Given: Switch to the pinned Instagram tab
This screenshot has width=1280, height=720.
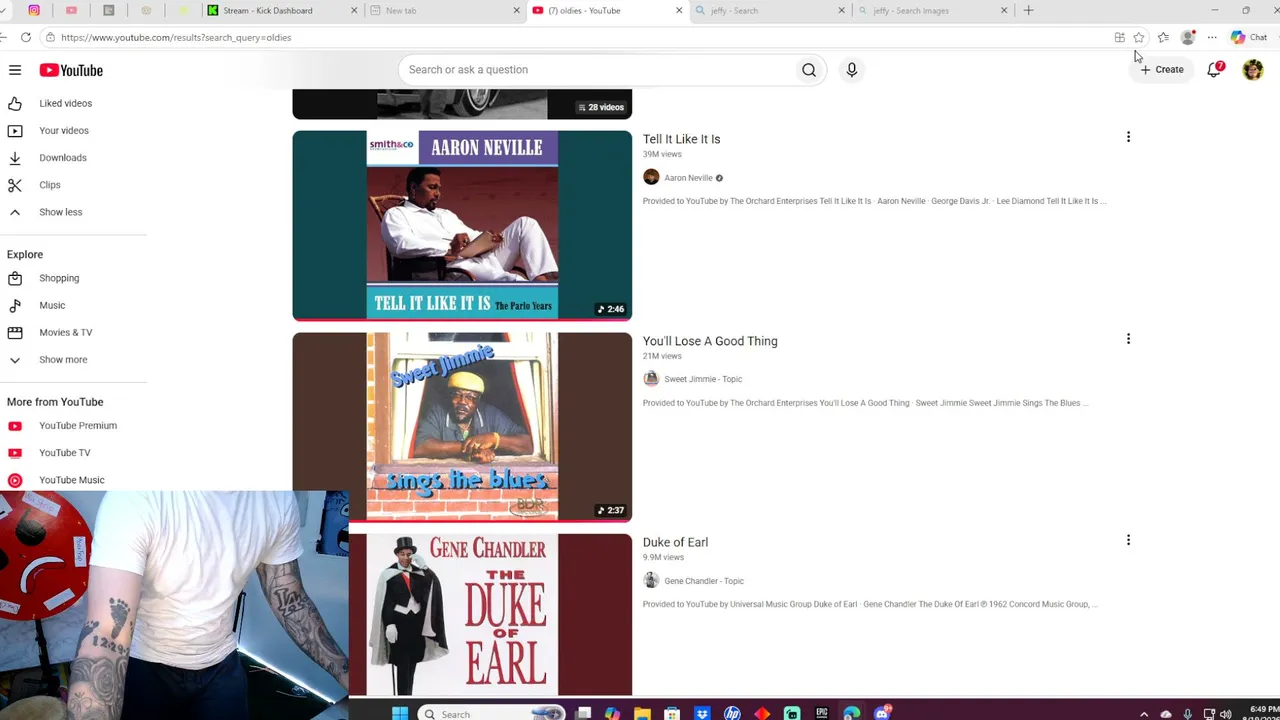Looking at the screenshot, I should tap(34, 10).
